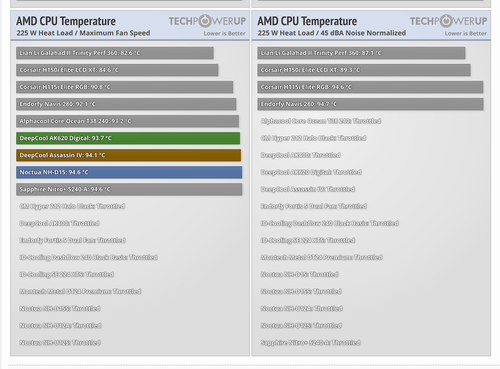Click Sapphire Nitro+ S240-A 94.6 °C bar
500x369 pixels.
(x=129, y=189)
